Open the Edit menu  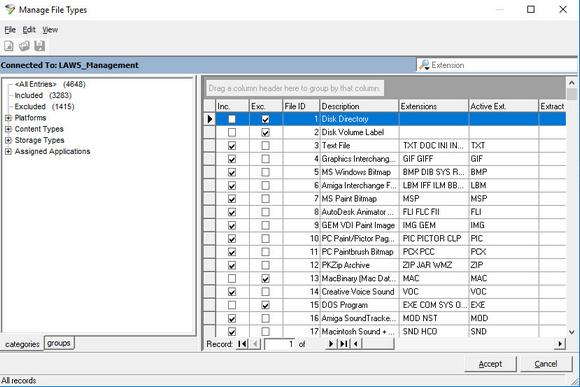click(x=29, y=30)
